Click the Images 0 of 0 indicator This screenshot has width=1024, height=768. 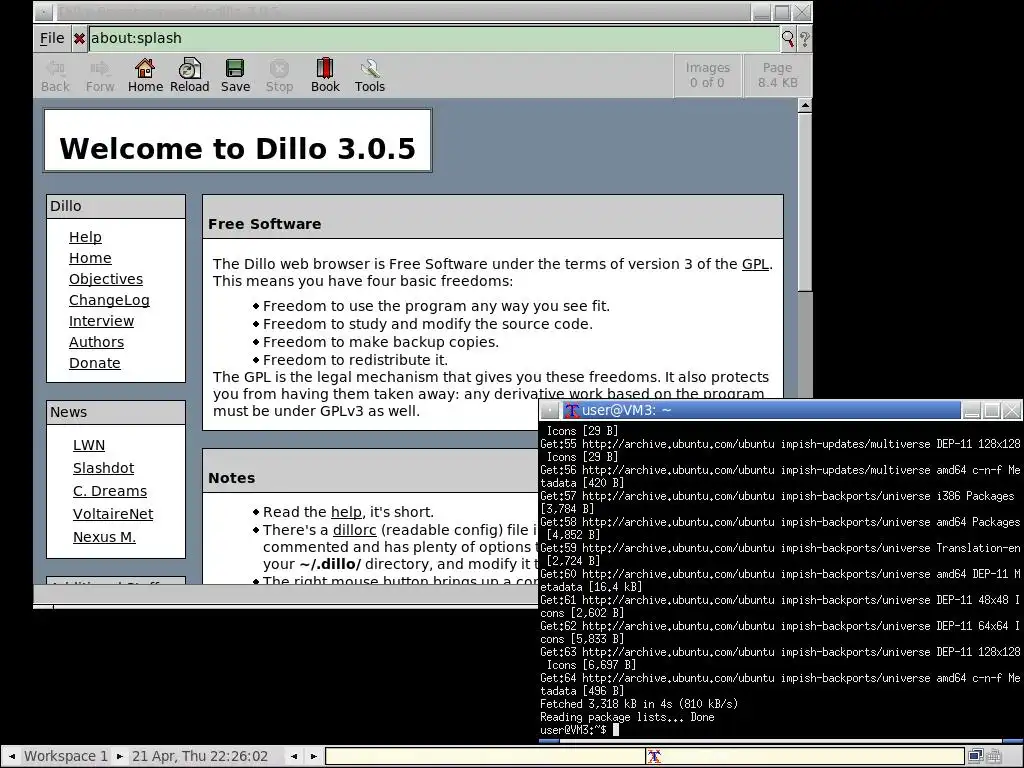pyautogui.click(x=707, y=75)
